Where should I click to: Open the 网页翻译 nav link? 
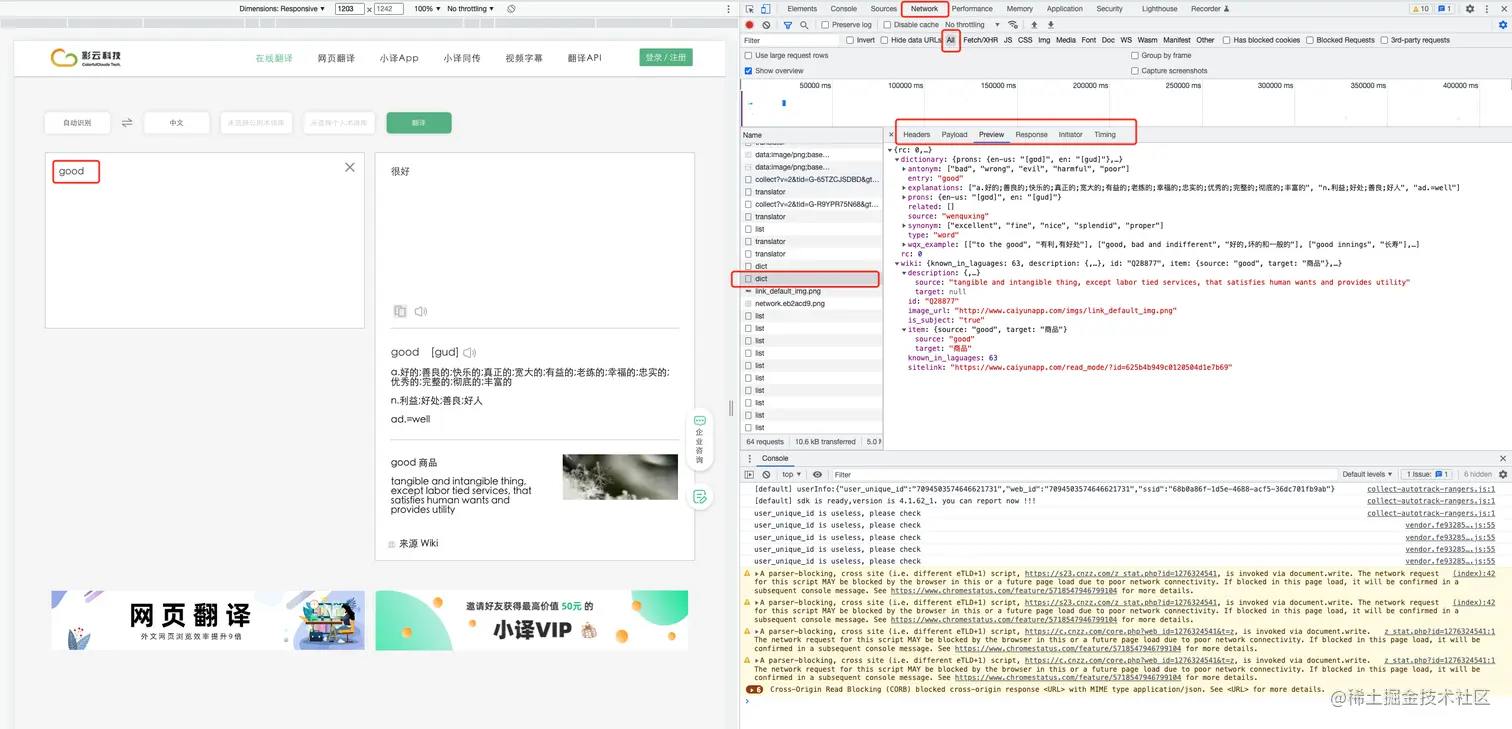336,58
